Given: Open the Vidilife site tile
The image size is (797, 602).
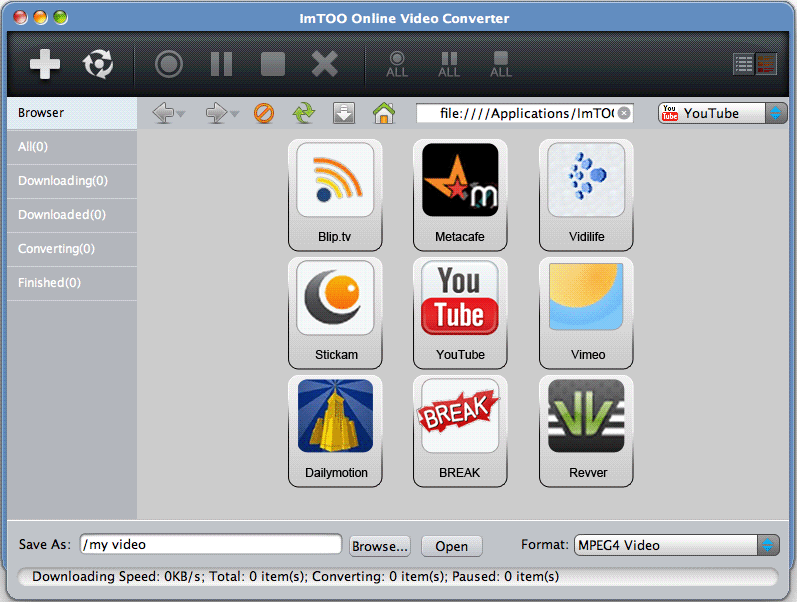Looking at the screenshot, I should (x=586, y=195).
